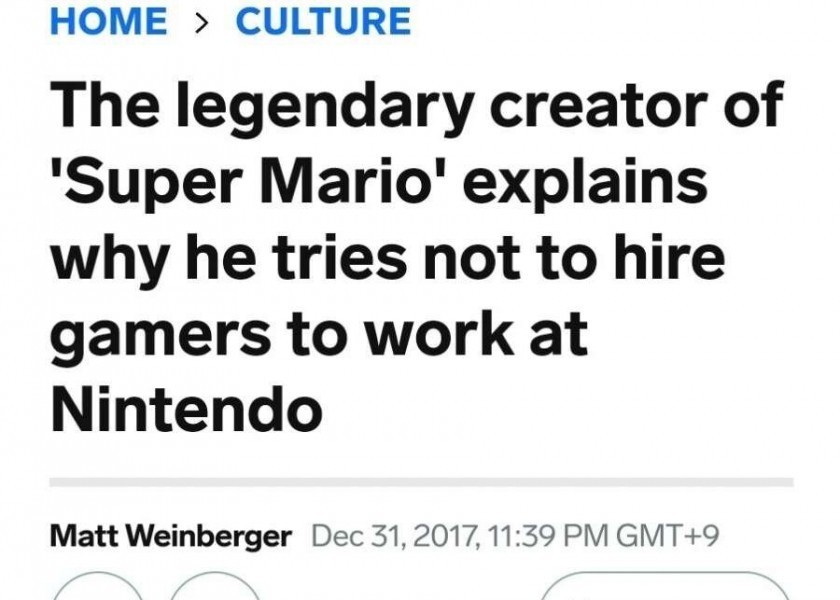Click the breadcrumb chevron separator
Screen dimensions: 840x600
pyautogui.click(x=201, y=22)
